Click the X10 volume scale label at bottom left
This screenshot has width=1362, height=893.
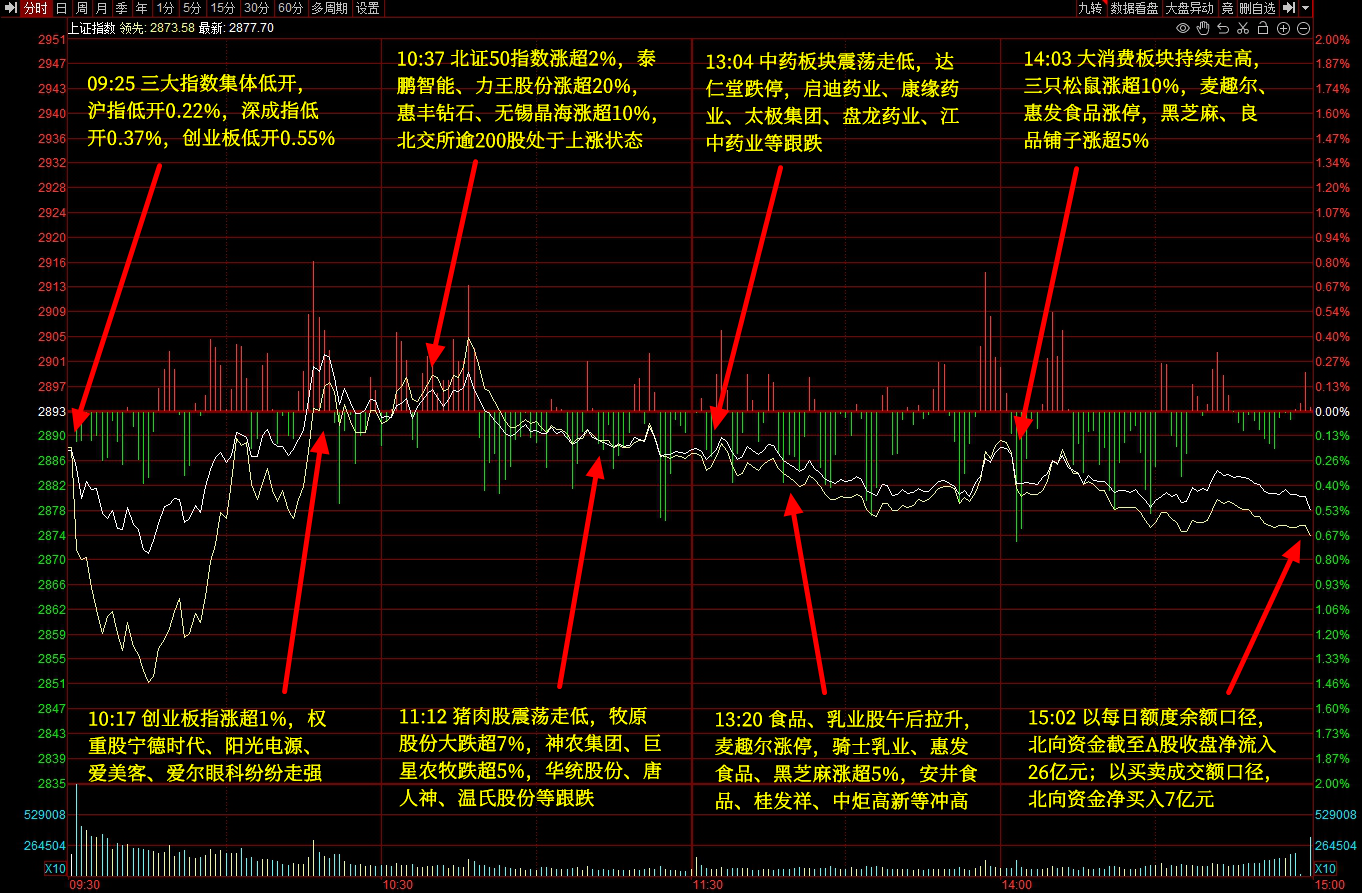[56, 868]
